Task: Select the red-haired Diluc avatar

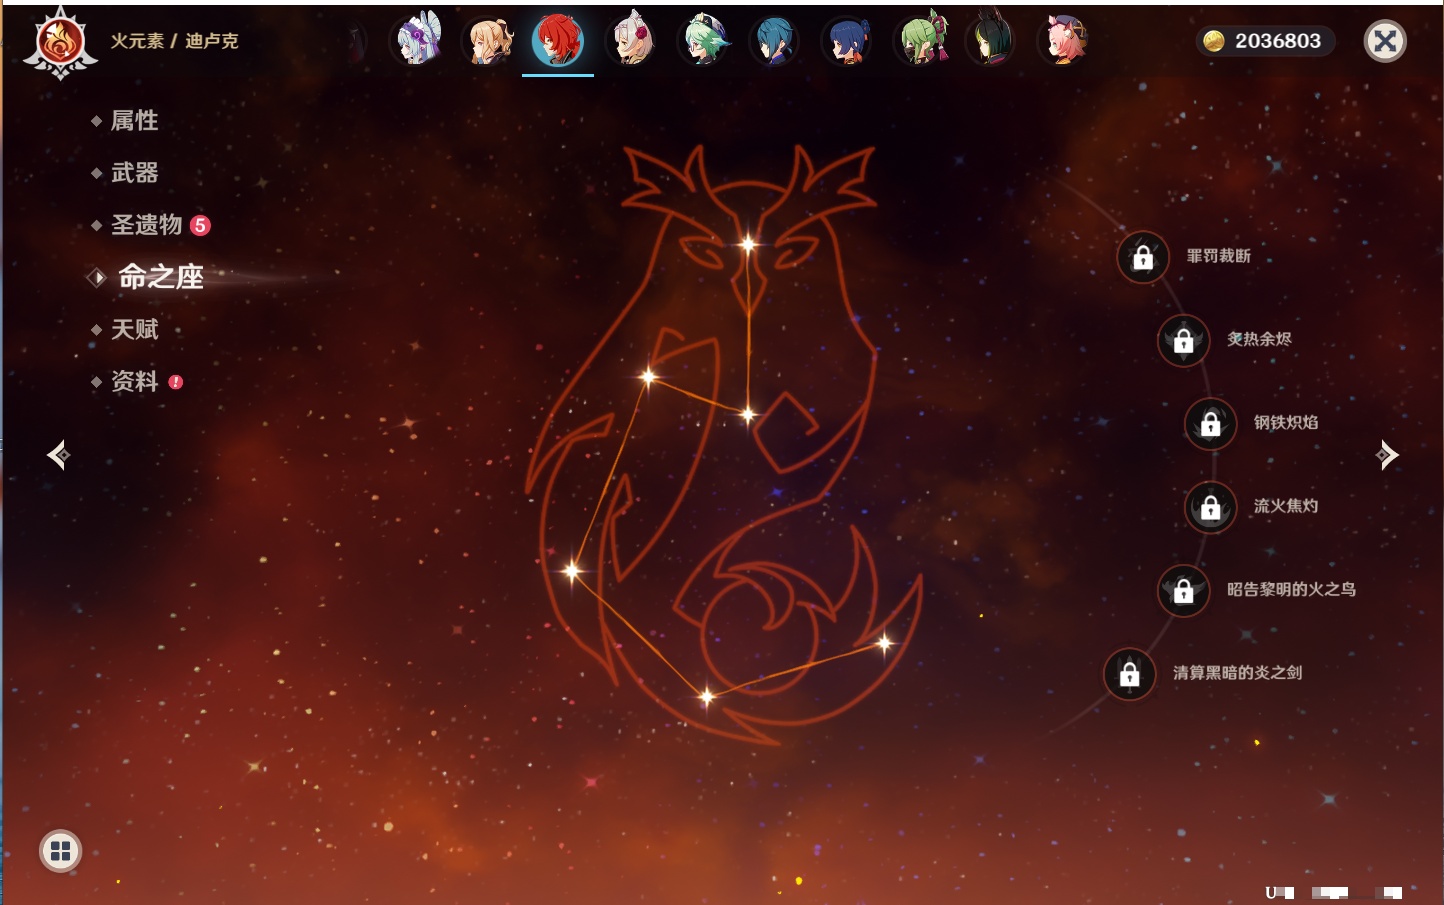Action: 558,40
